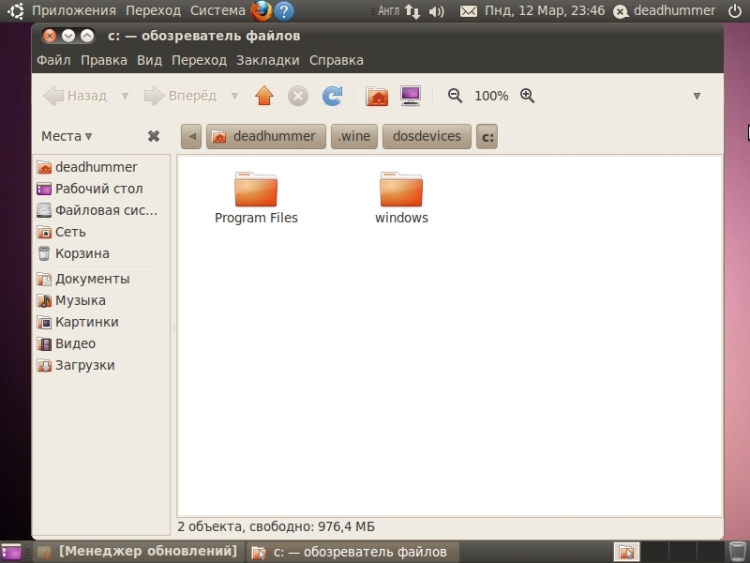Zoom in with the plus magnifier
Screen dimensions: 750x563
(x=527, y=96)
